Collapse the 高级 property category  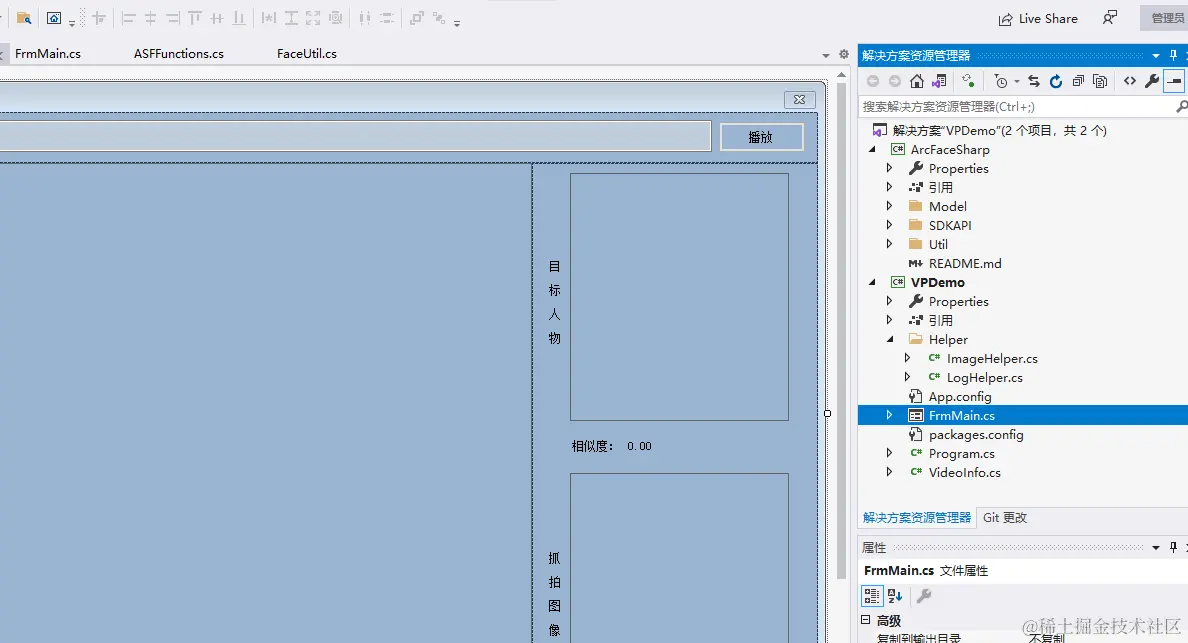(x=866, y=620)
